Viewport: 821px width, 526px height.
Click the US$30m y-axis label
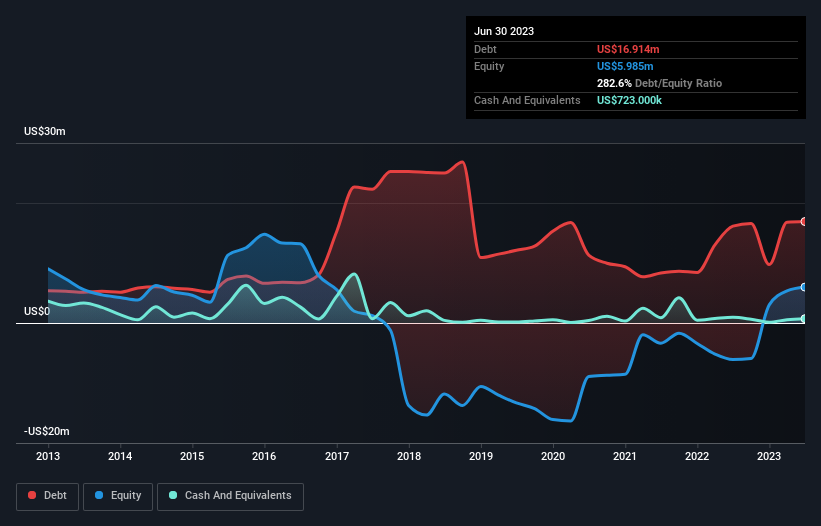pos(45,131)
